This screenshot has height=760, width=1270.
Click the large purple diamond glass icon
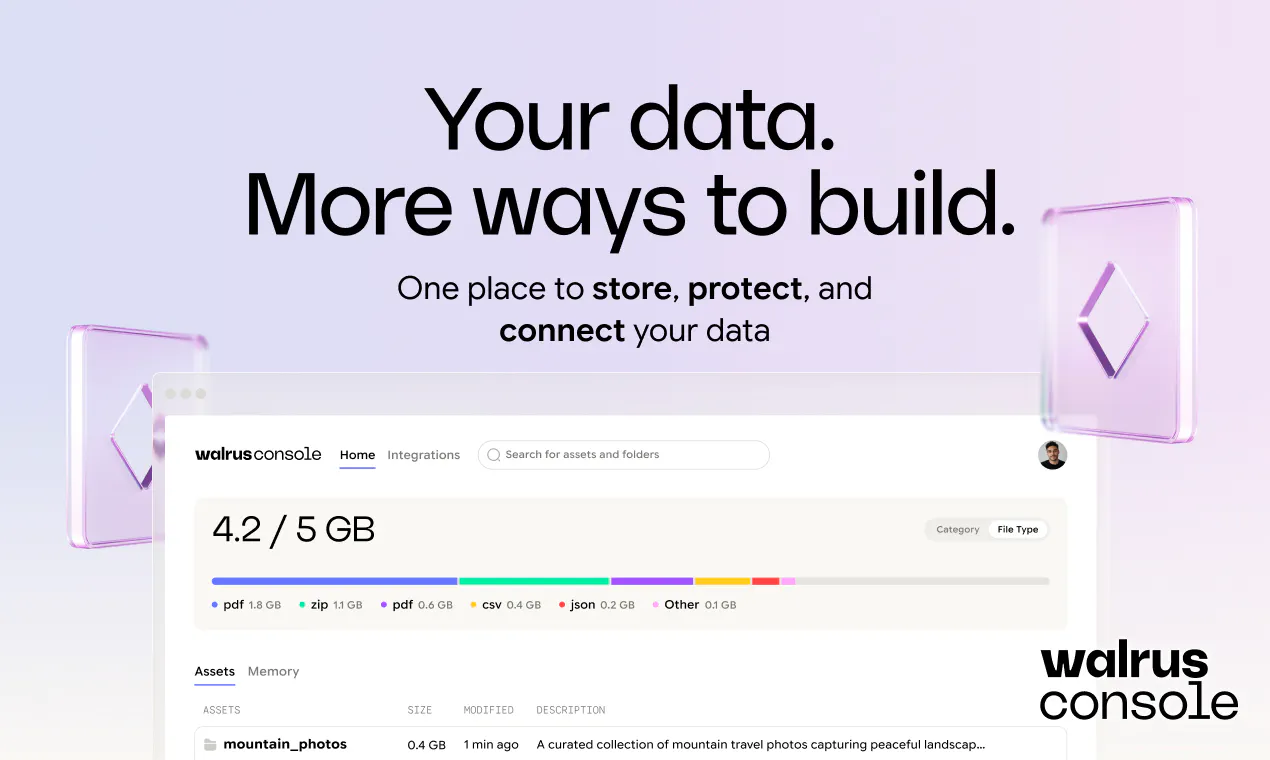[x=1118, y=320]
